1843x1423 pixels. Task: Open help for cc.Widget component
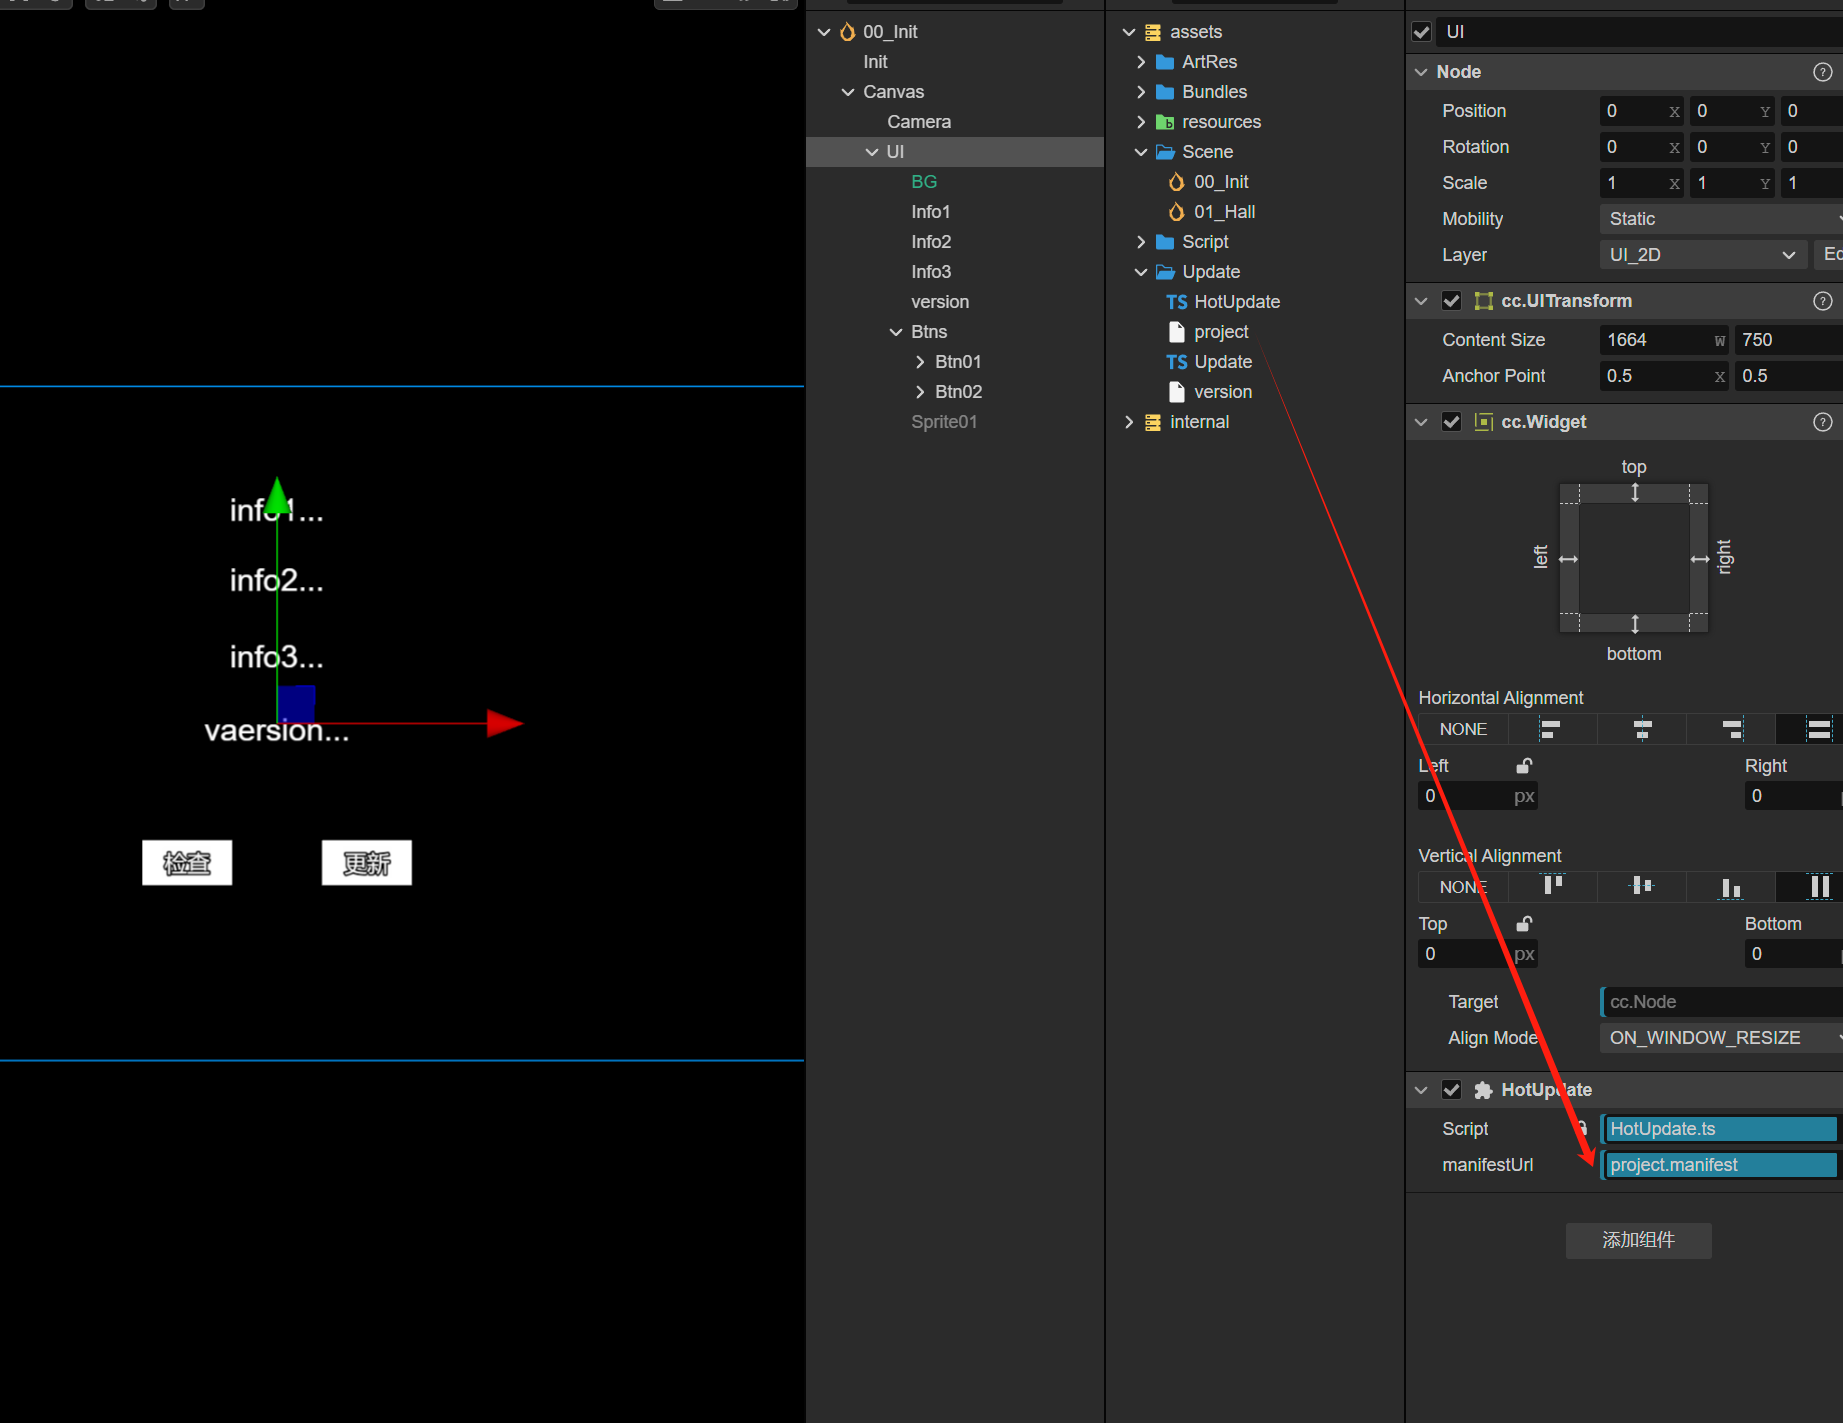click(1823, 422)
